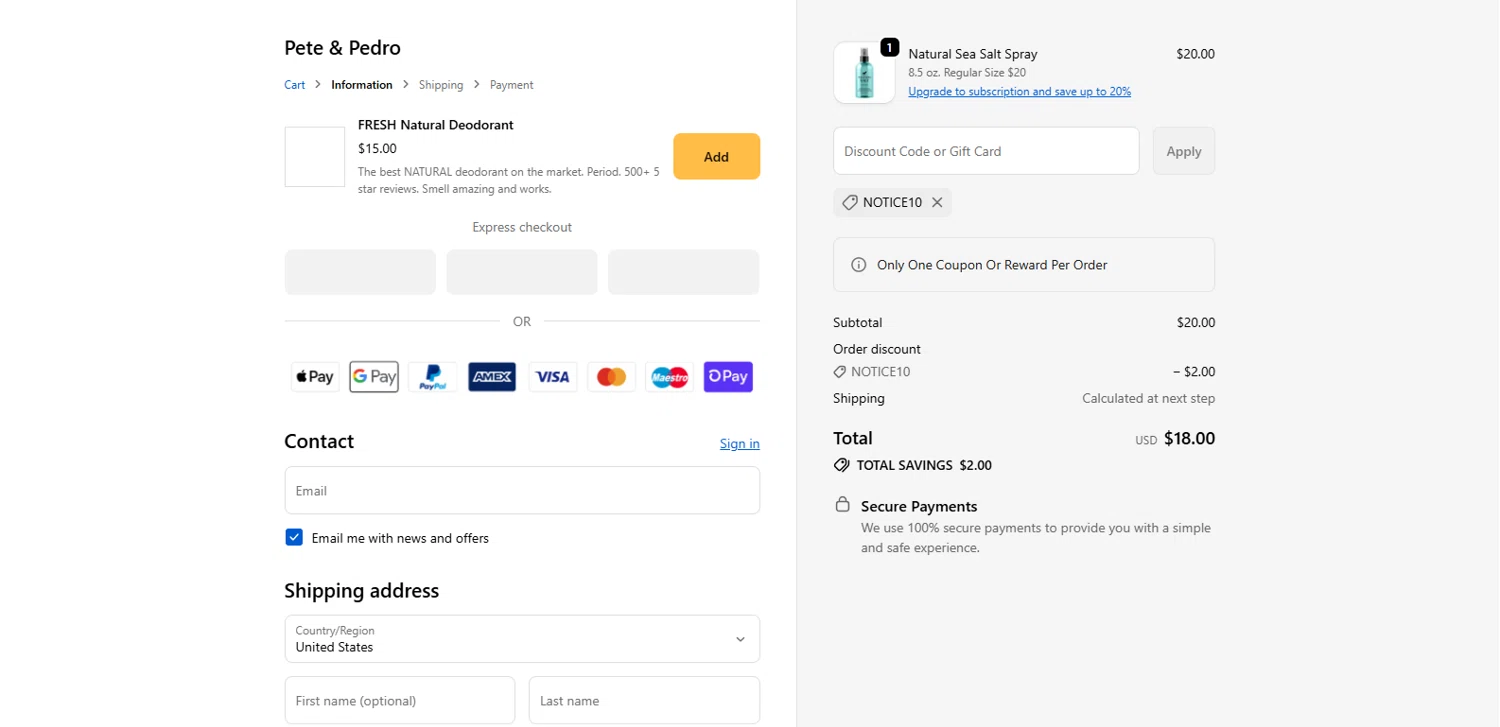Click the Express checkout heading
Screen dimensions: 1500x727
click(x=522, y=227)
